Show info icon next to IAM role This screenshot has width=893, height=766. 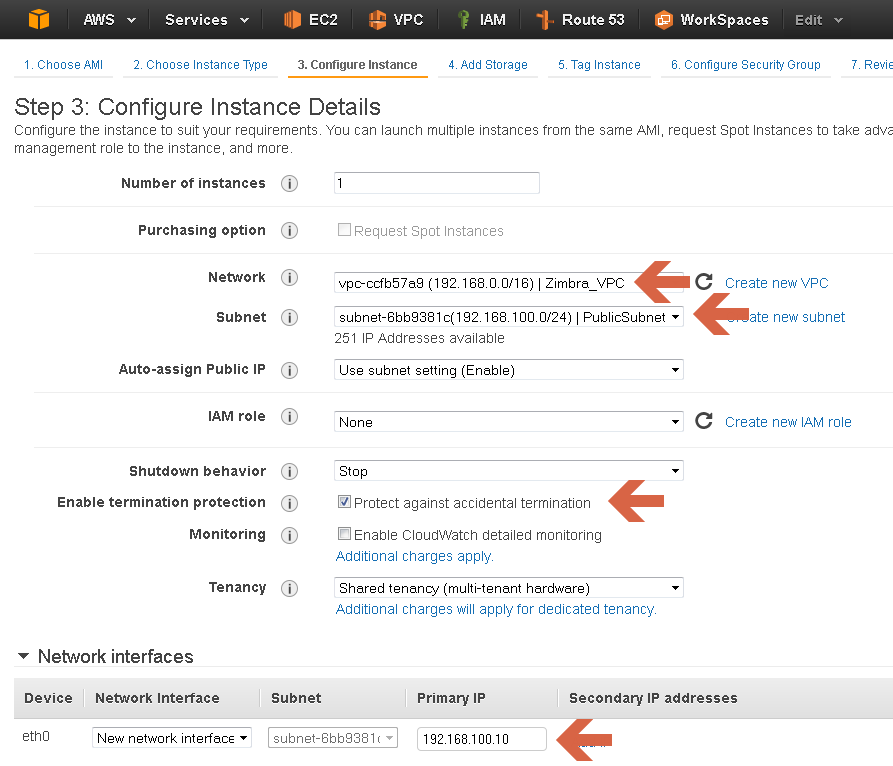289,416
